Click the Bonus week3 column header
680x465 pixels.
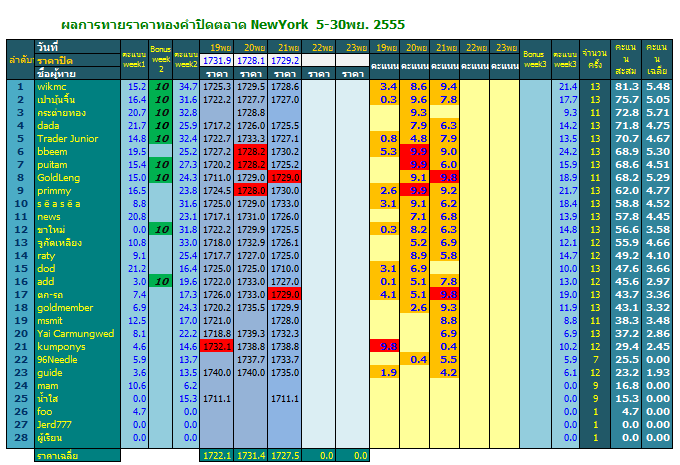(x=535, y=59)
